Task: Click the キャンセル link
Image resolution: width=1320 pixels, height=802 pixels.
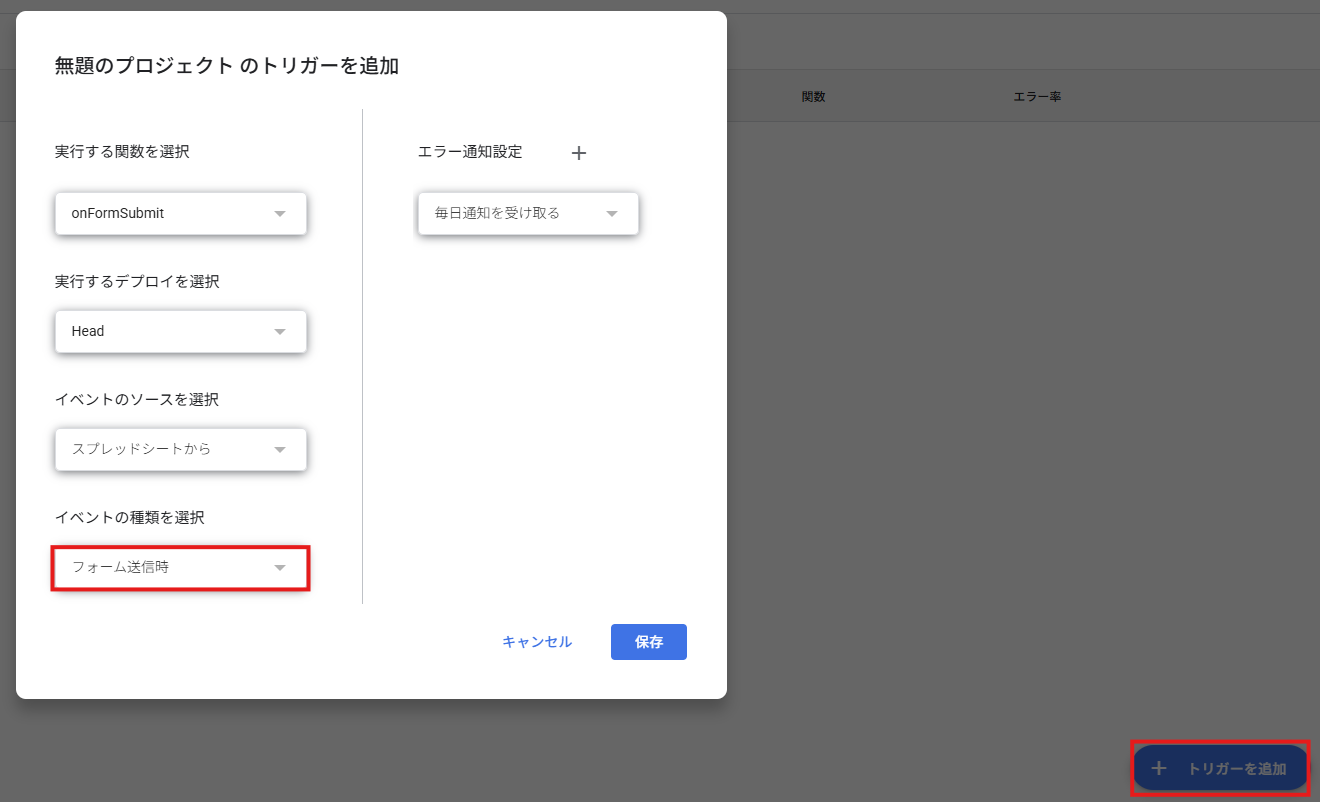Action: (x=537, y=642)
